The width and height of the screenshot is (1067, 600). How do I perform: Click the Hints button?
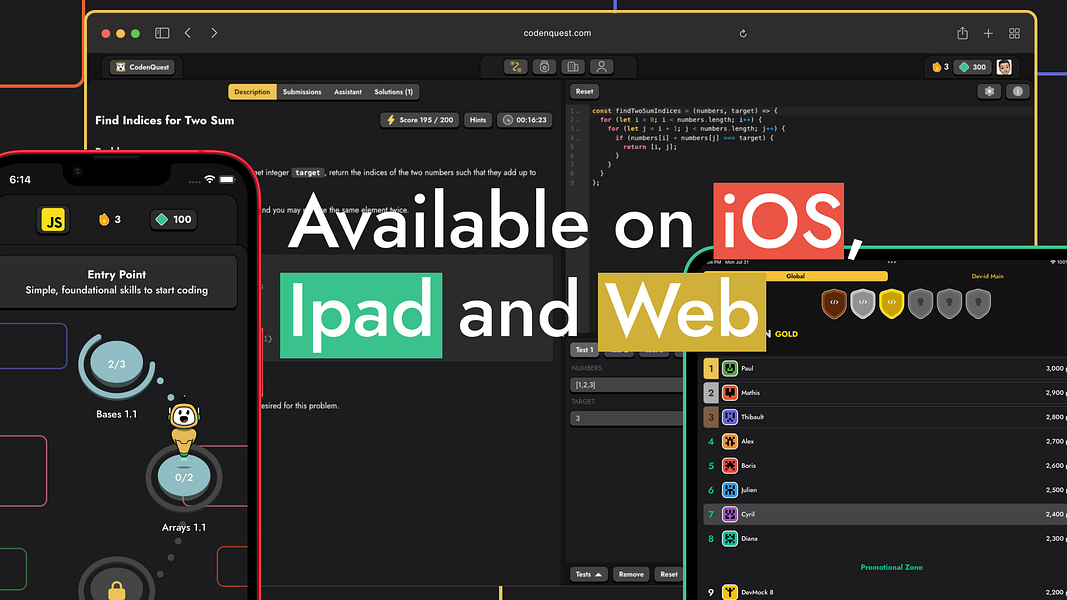click(x=478, y=120)
